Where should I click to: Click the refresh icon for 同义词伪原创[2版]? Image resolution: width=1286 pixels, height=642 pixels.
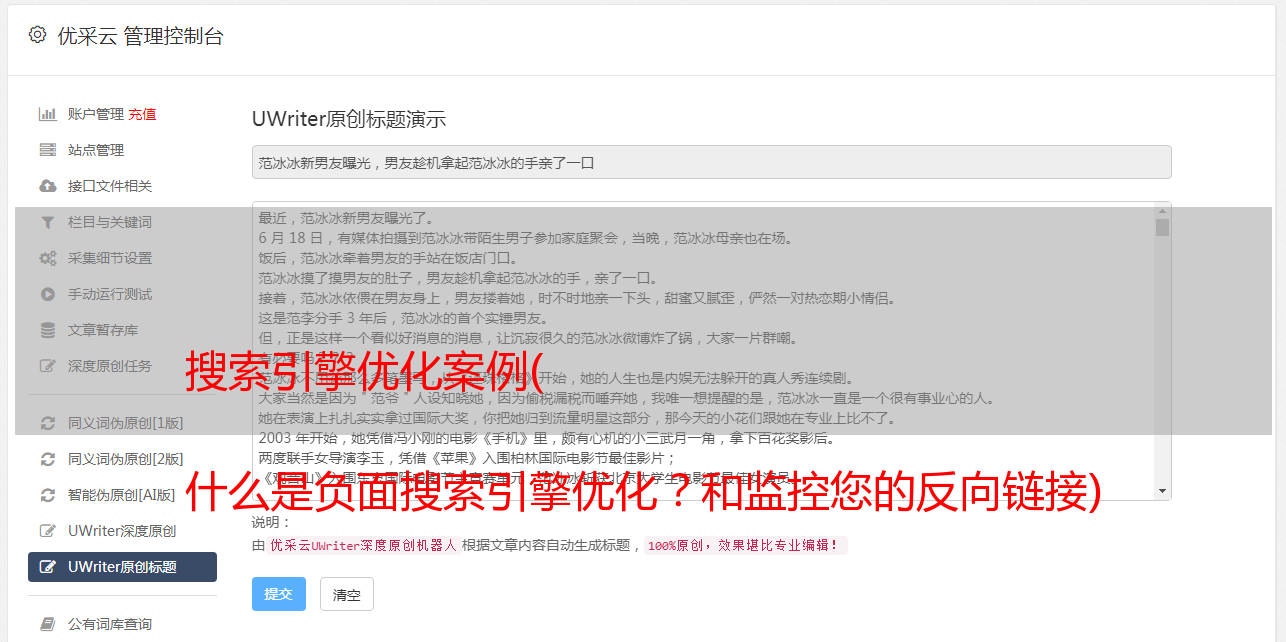47,459
